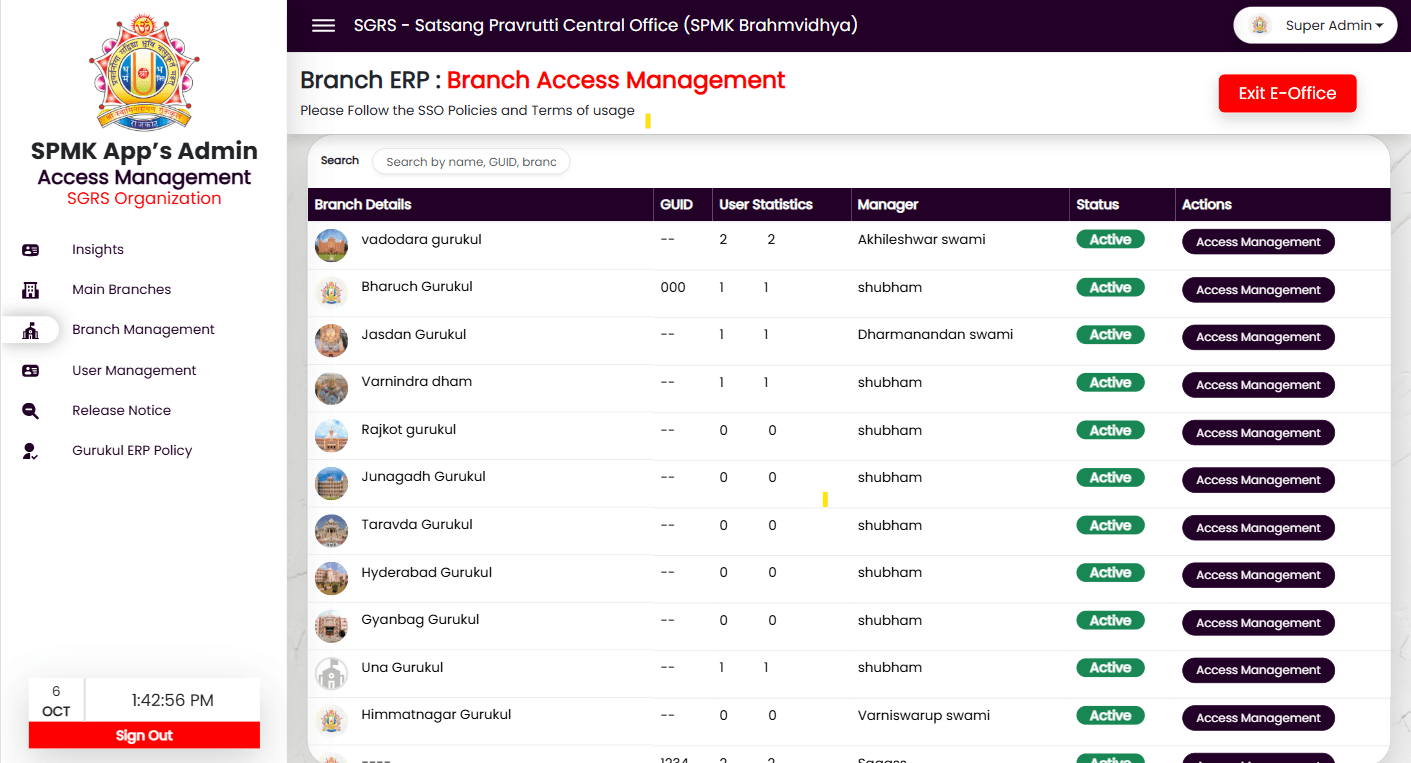Click the Main Branches building icon
The width and height of the screenshot is (1411, 763).
coord(30,290)
